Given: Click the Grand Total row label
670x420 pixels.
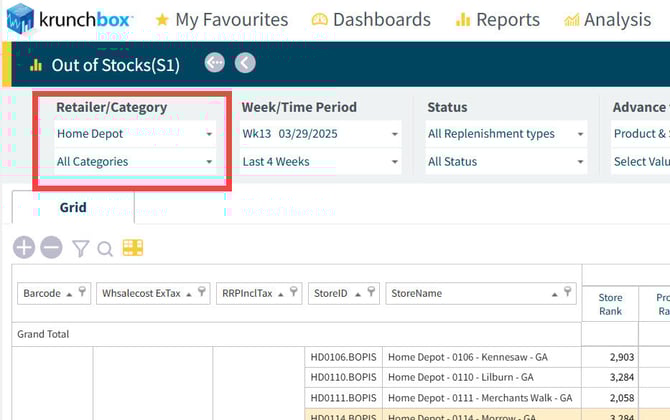Looking at the screenshot, I should (x=43, y=334).
